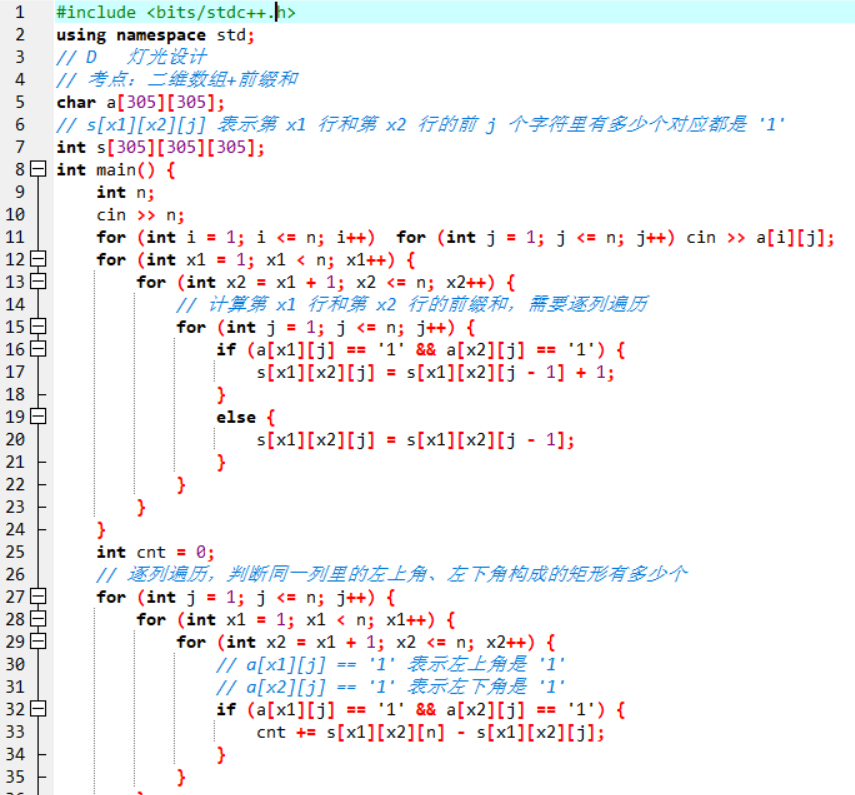Collapse the main() function fold on line 8
The width and height of the screenshot is (855, 795).
click(x=39, y=169)
